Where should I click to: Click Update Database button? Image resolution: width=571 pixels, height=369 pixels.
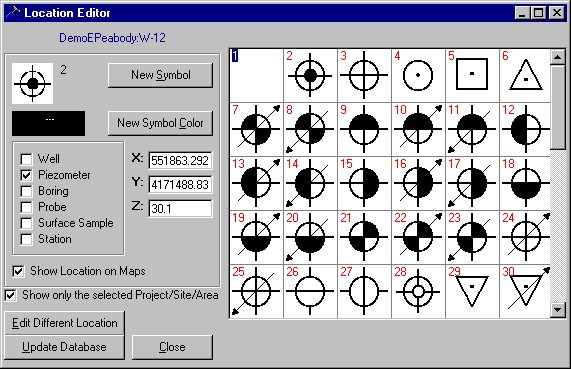(x=64, y=347)
